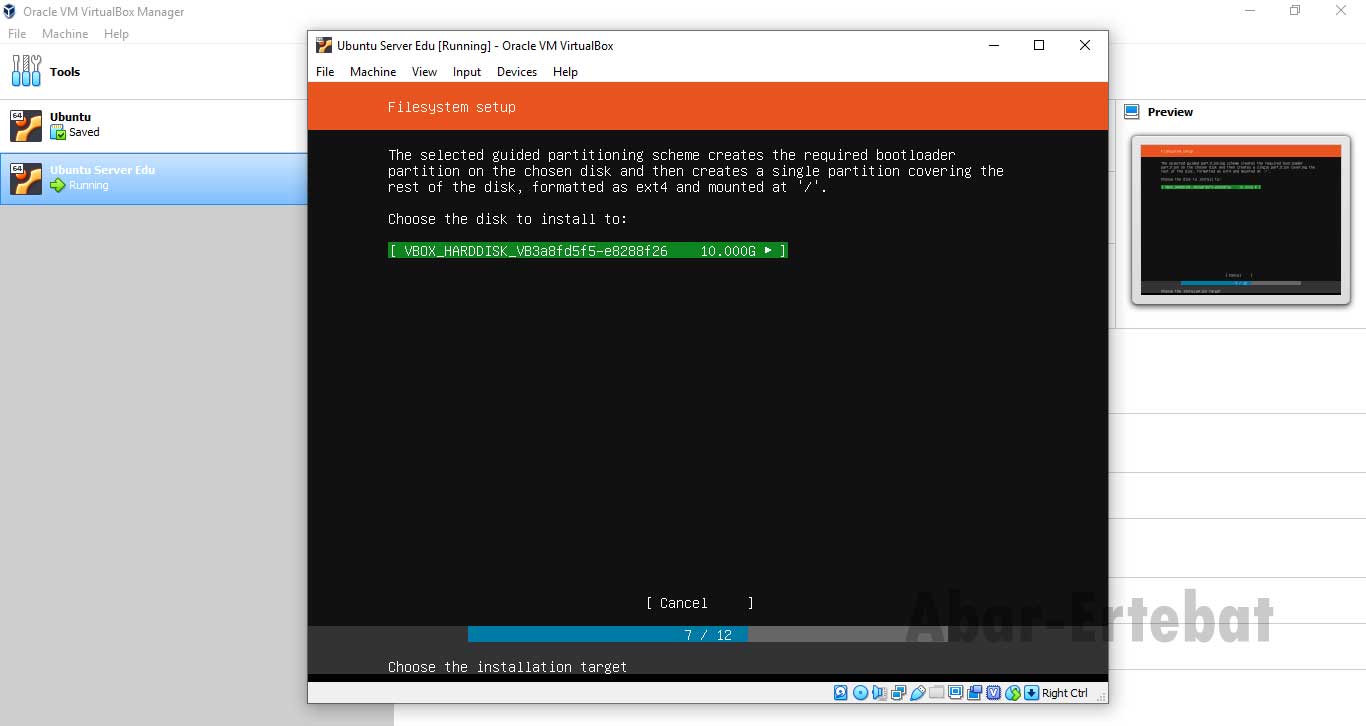The width and height of the screenshot is (1366, 726).
Task: Click the display monitor icon in VM status bar
Action: [955, 692]
